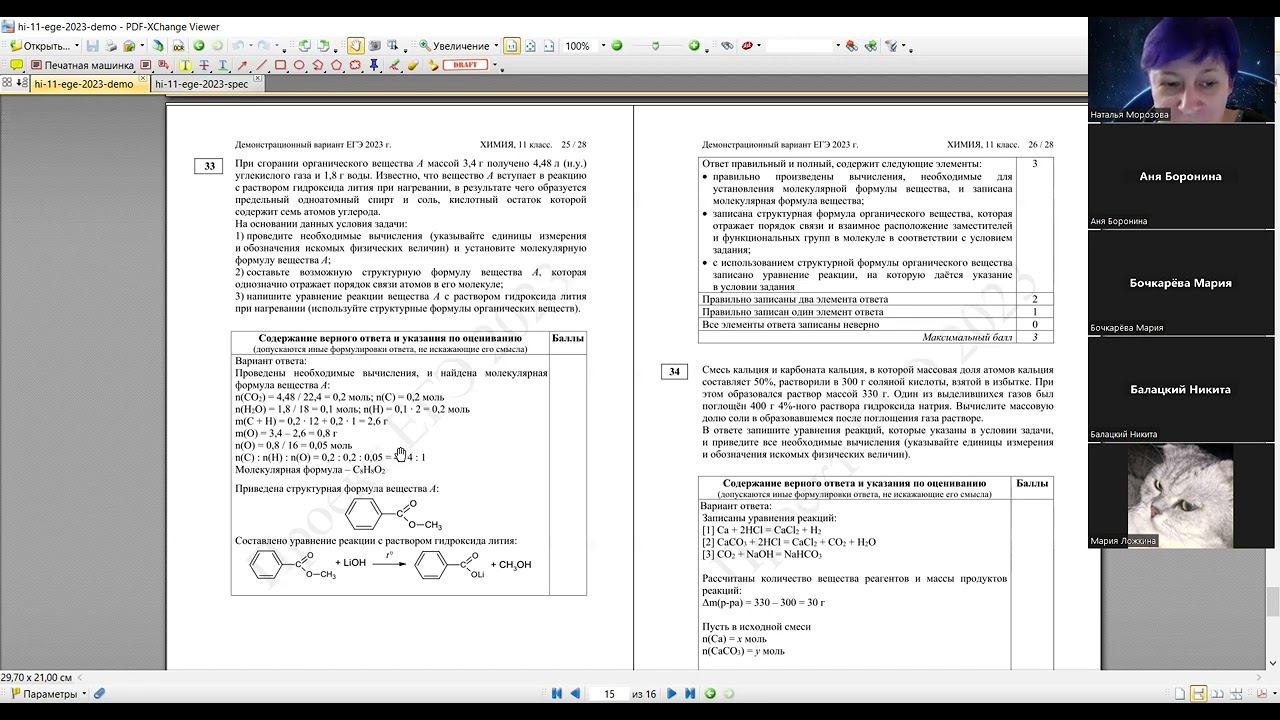
Task: Print the document with the printer icon
Action: coord(111,46)
